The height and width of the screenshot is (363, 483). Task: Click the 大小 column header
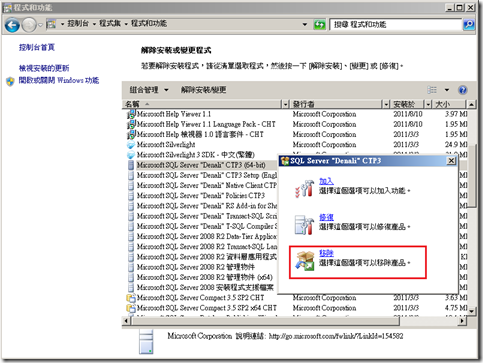pyautogui.click(x=449, y=104)
